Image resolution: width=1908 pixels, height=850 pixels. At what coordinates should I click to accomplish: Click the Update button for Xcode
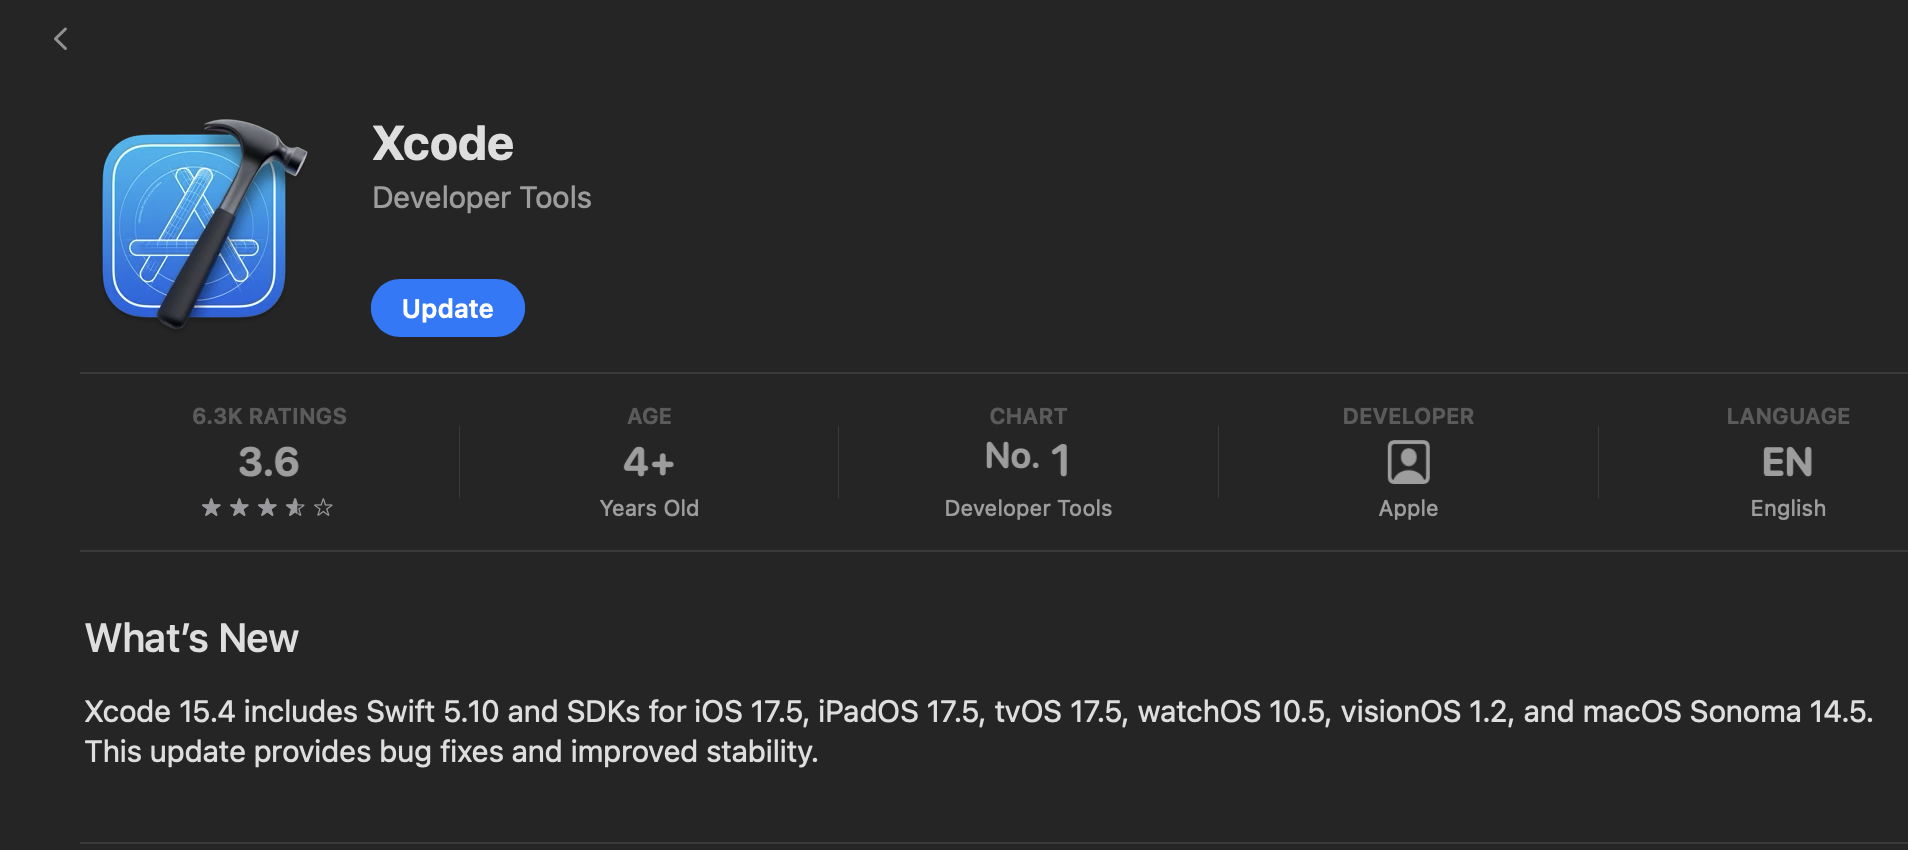(447, 308)
